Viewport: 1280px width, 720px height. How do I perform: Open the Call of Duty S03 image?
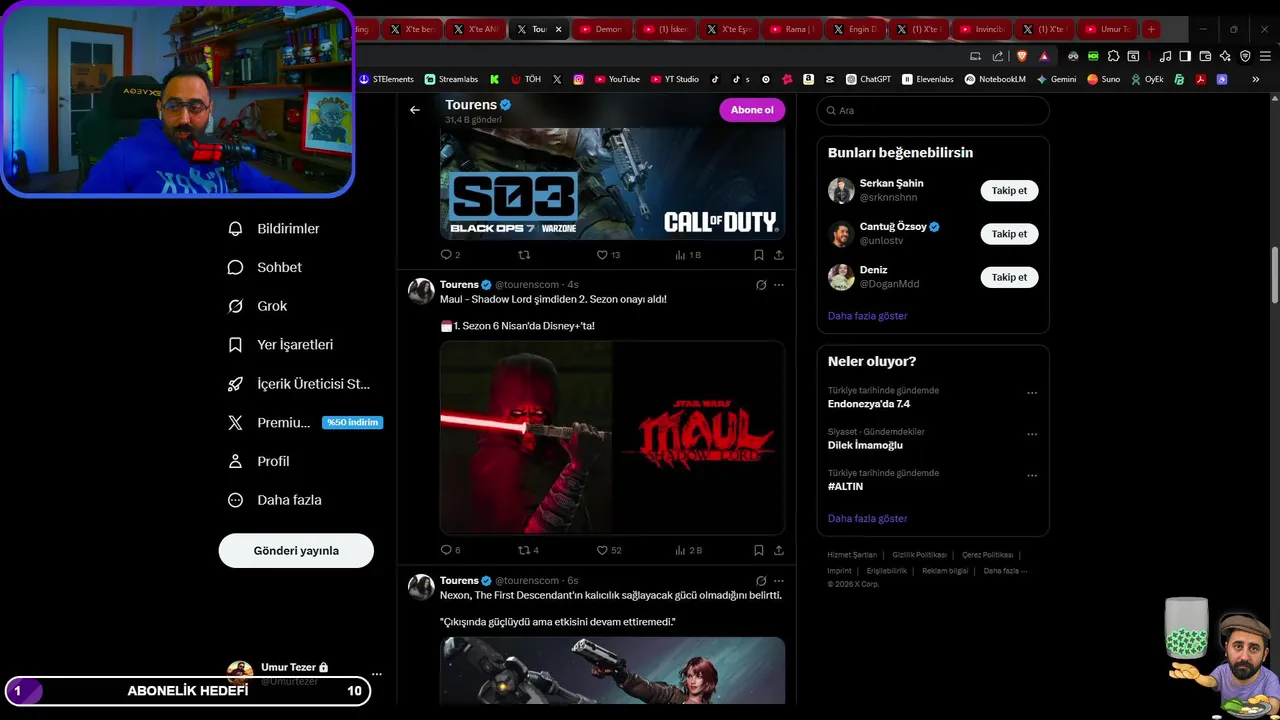pos(612,183)
